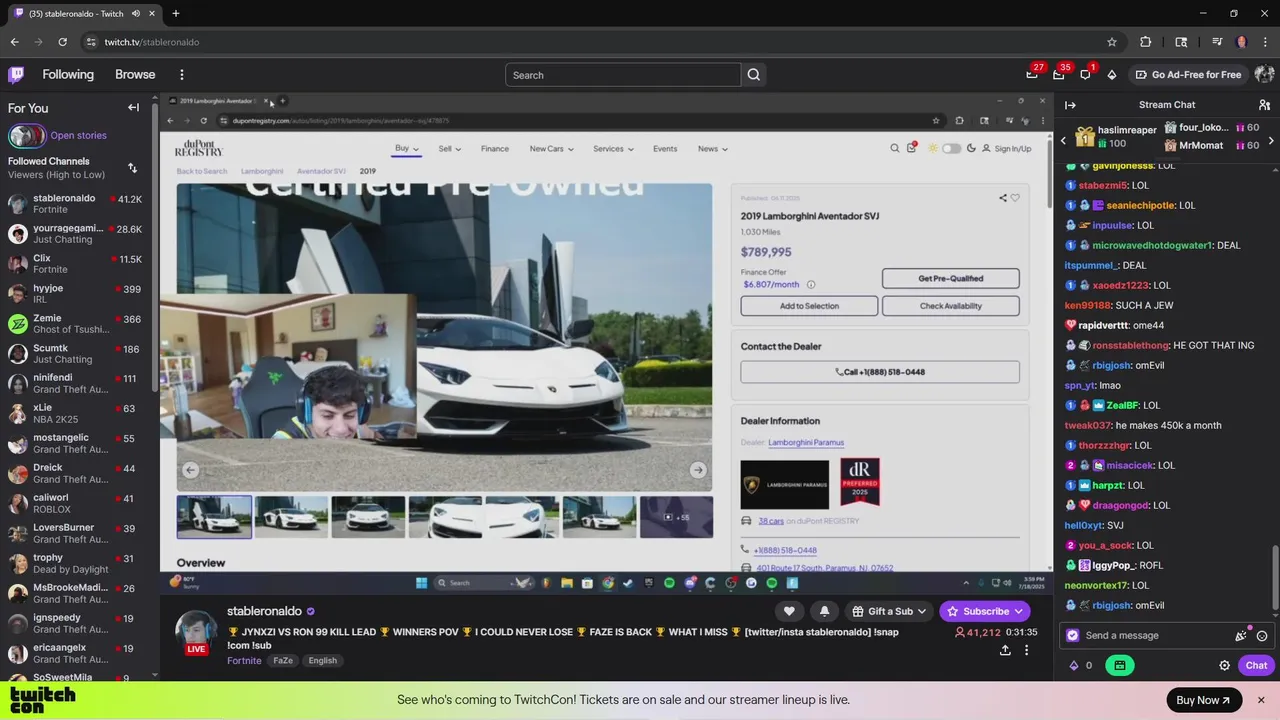The image size is (1280, 720).
Task: Open stream more options vertical dots
Action: coord(1026,650)
